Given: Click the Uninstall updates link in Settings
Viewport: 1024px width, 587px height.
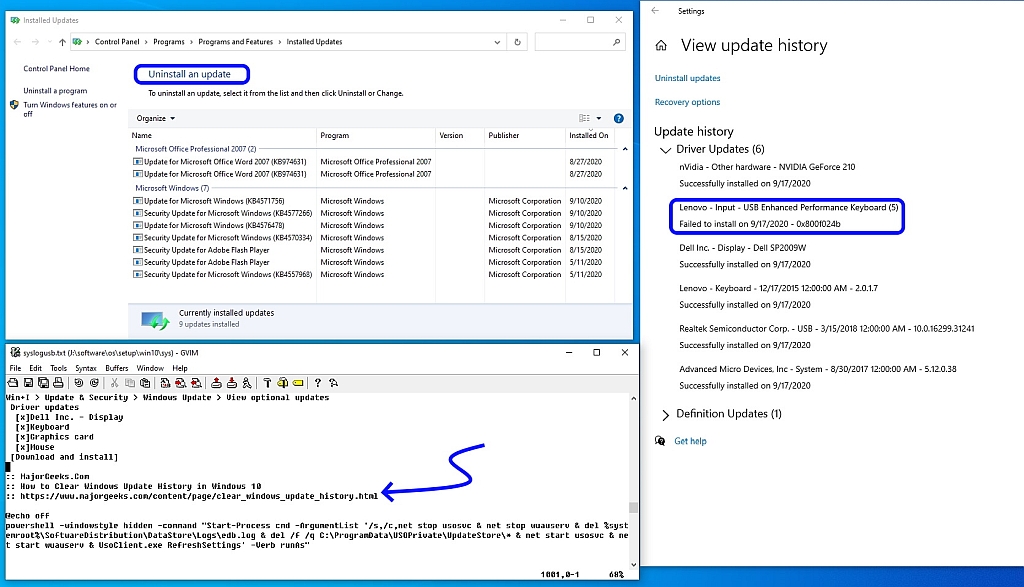Looking at the screenshot, I should tap(687, 78).
